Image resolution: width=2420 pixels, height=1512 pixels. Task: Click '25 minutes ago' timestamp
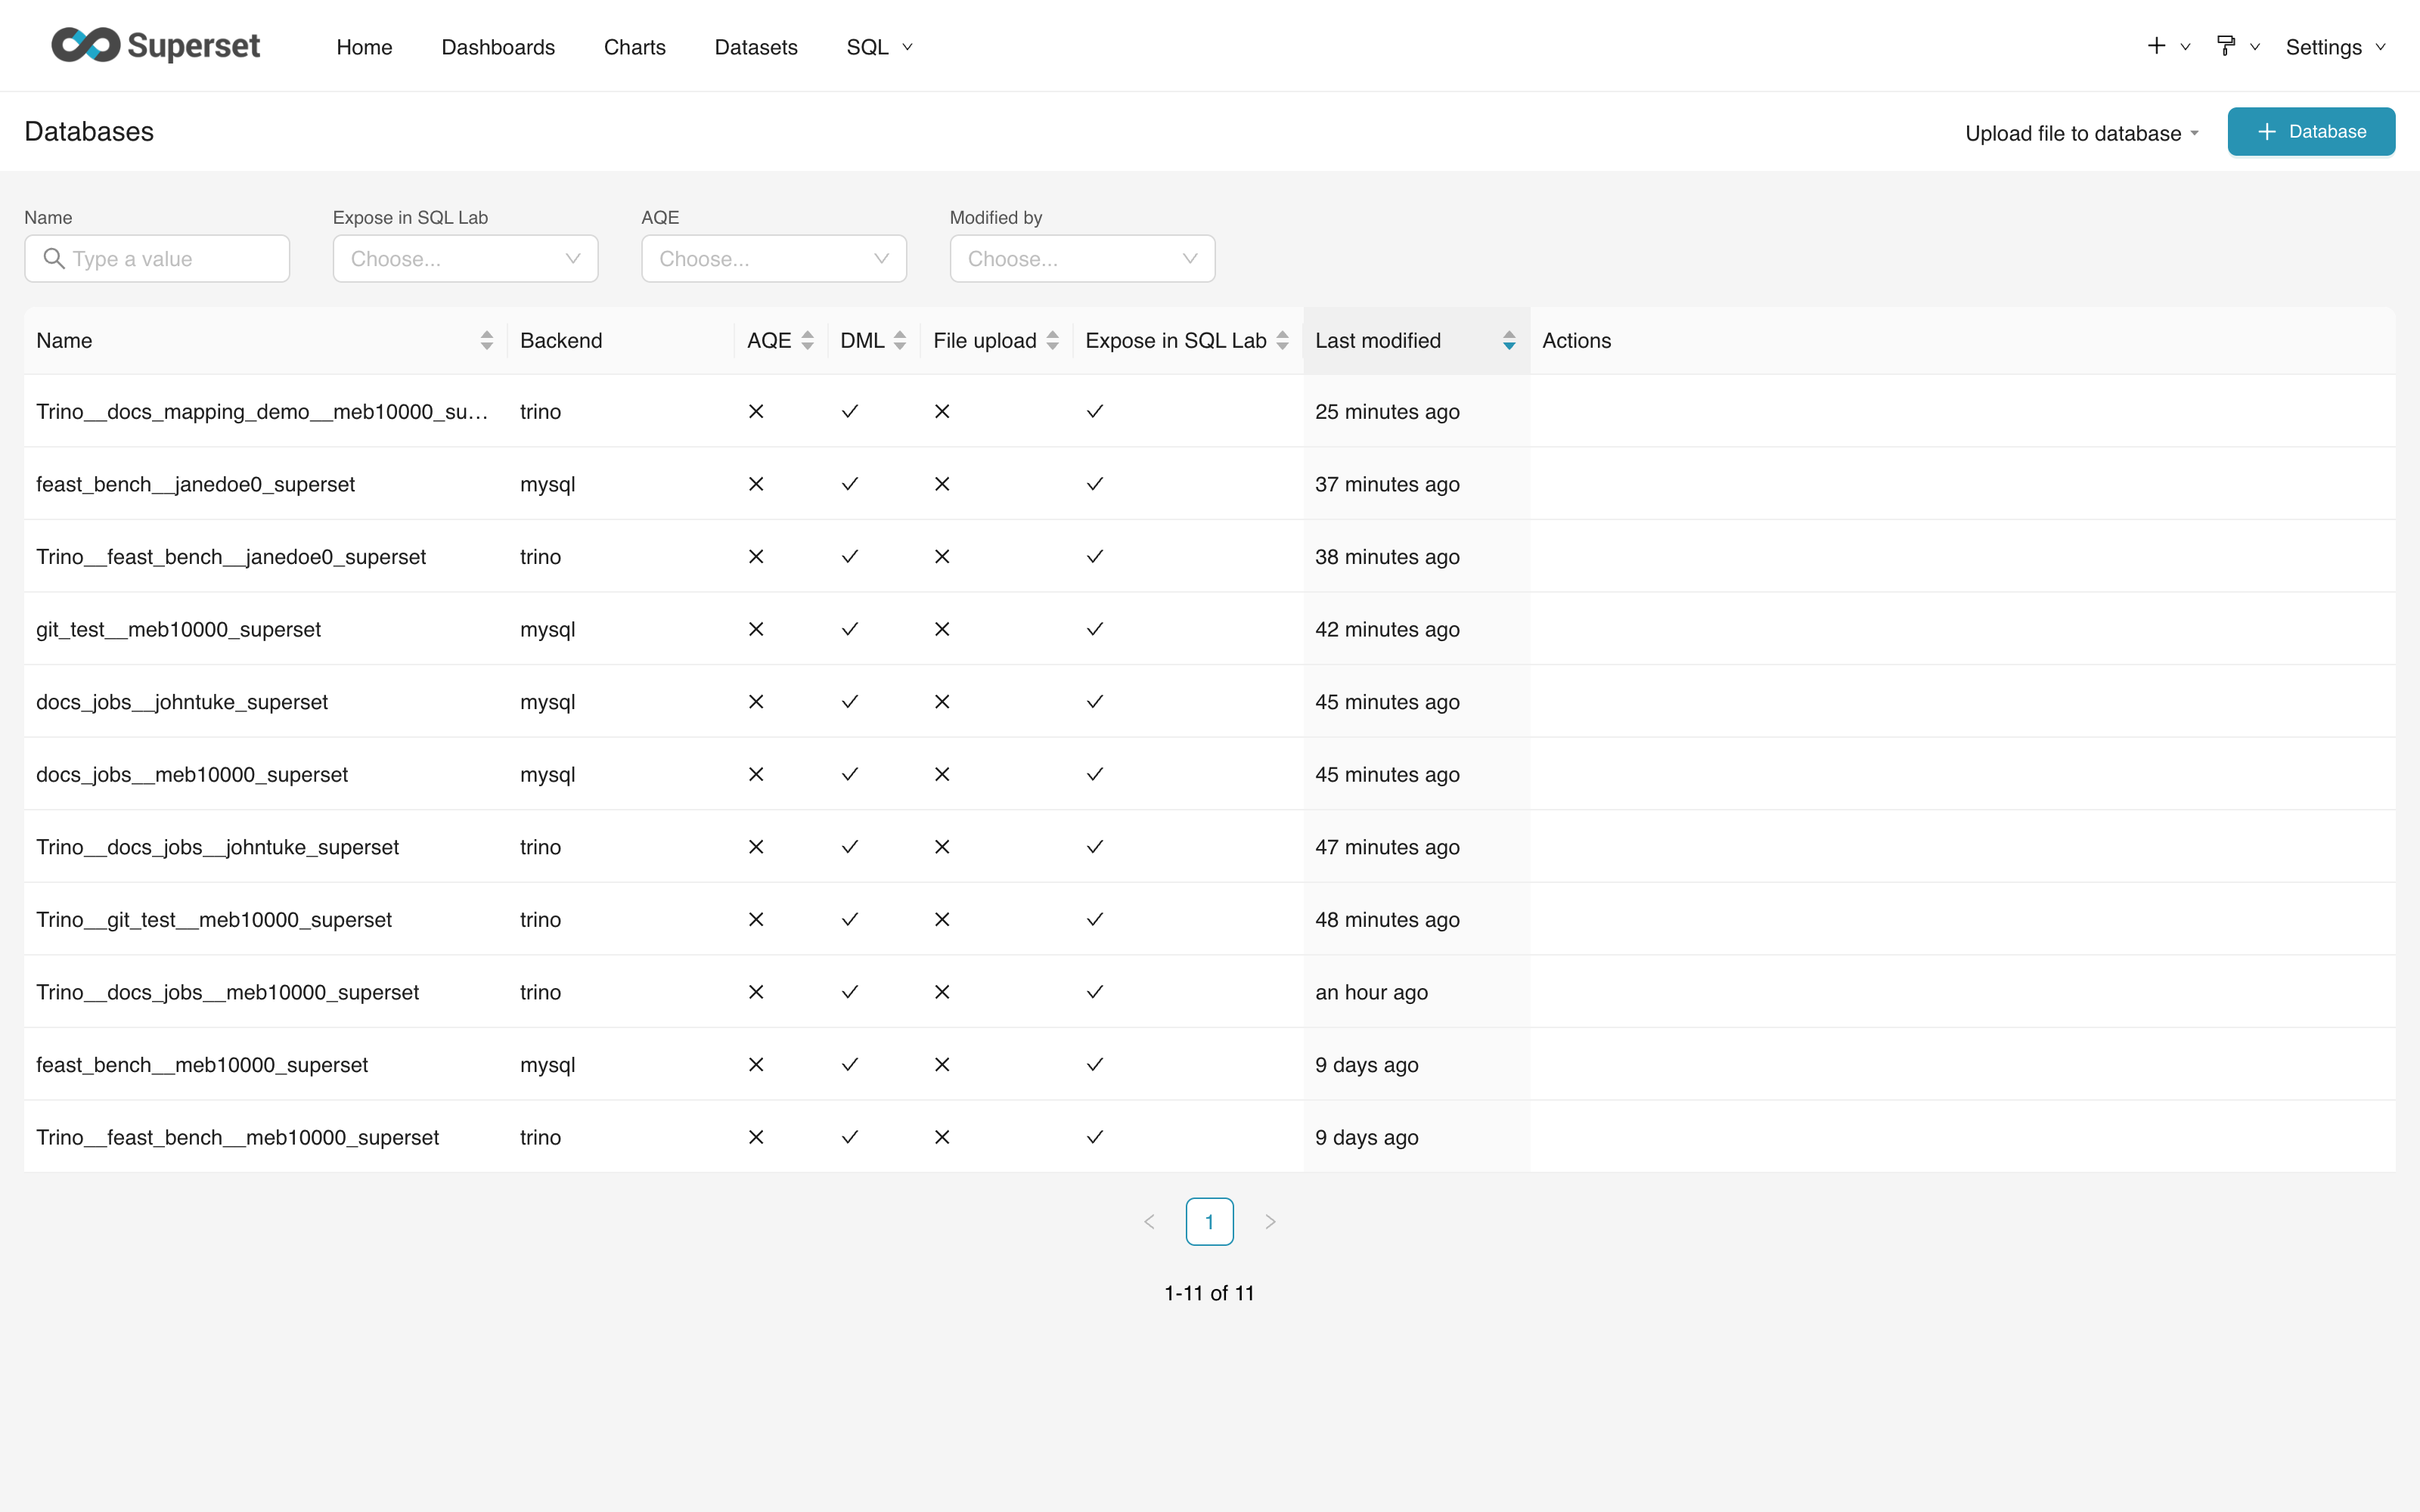(x=1387, y=412)
